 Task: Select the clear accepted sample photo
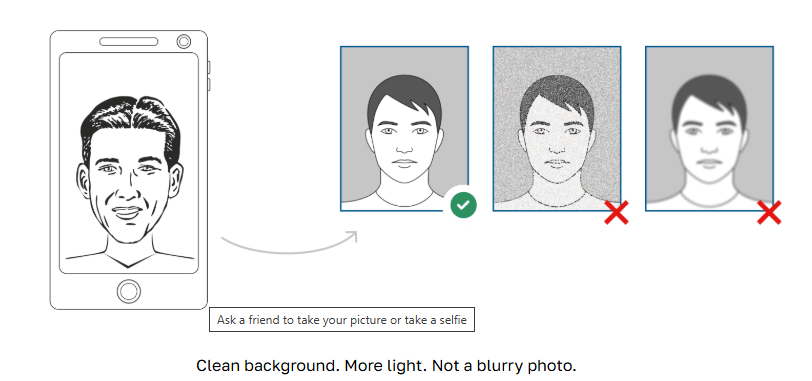pos(404,128)
